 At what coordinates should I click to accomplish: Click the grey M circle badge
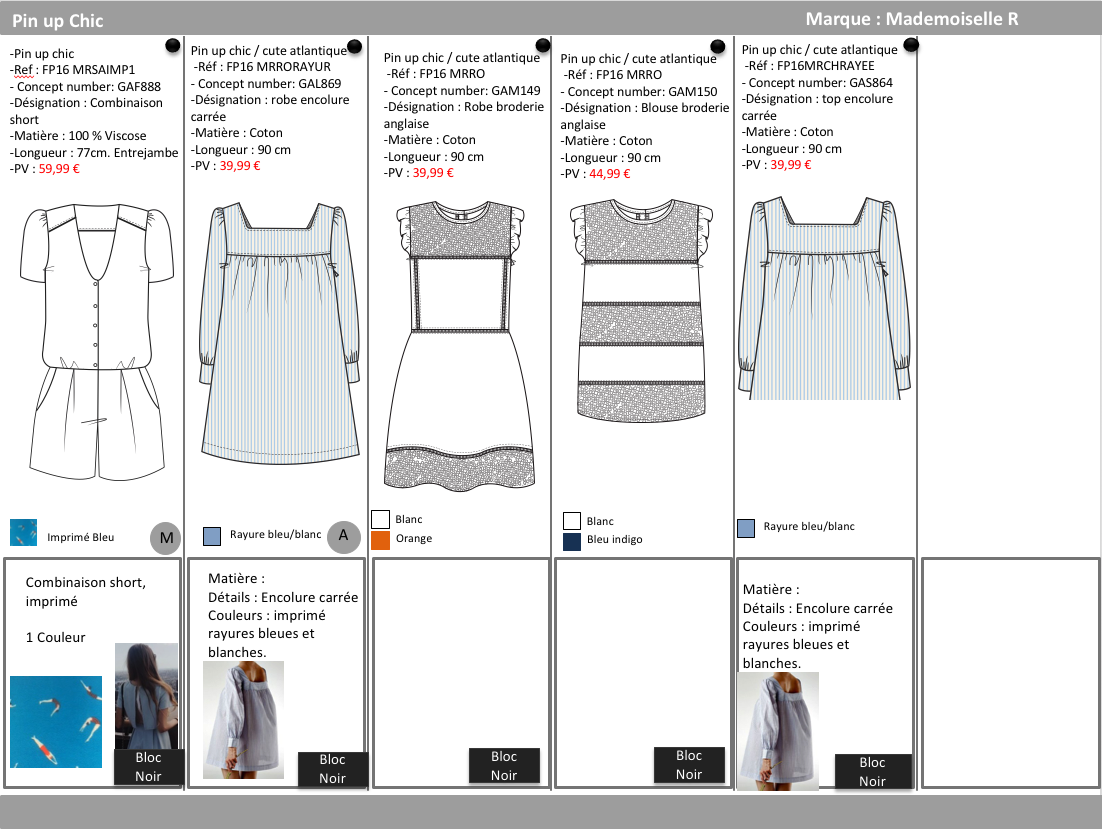[166, 538]
